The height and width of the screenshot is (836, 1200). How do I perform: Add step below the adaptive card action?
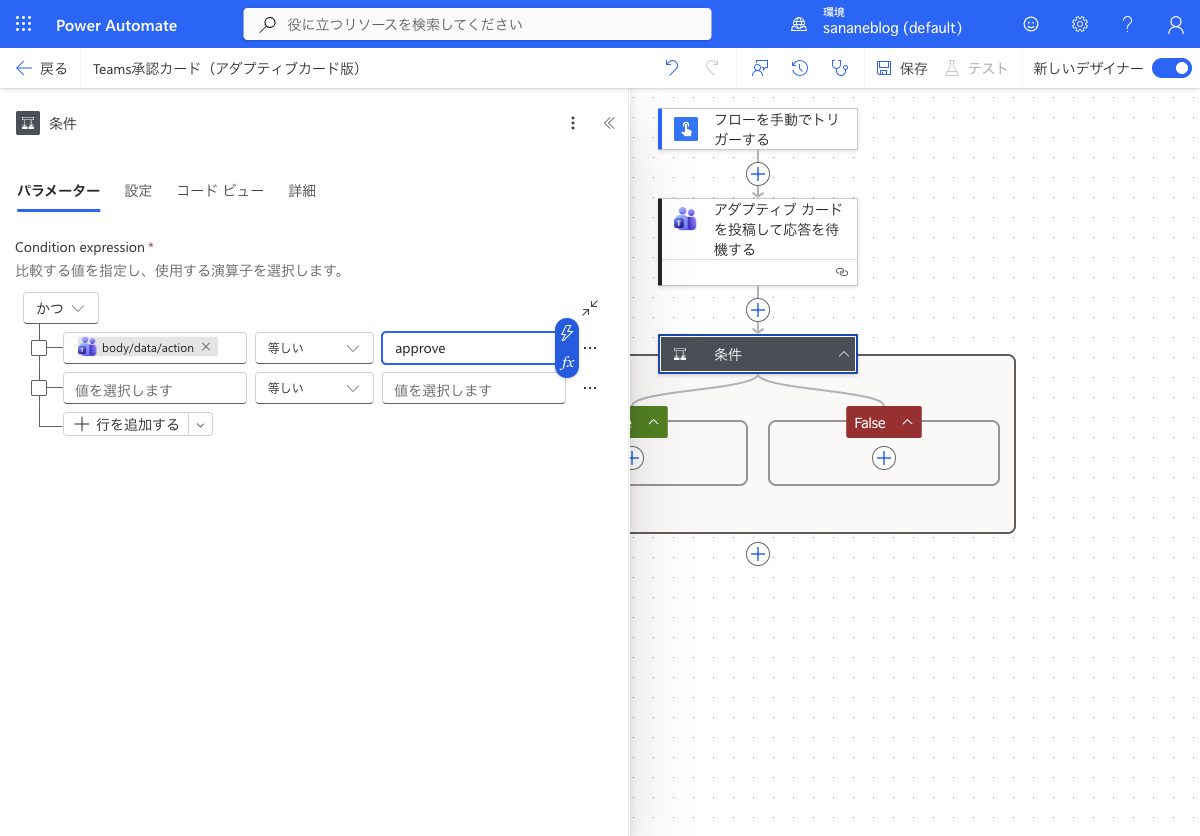pos(758,310)
